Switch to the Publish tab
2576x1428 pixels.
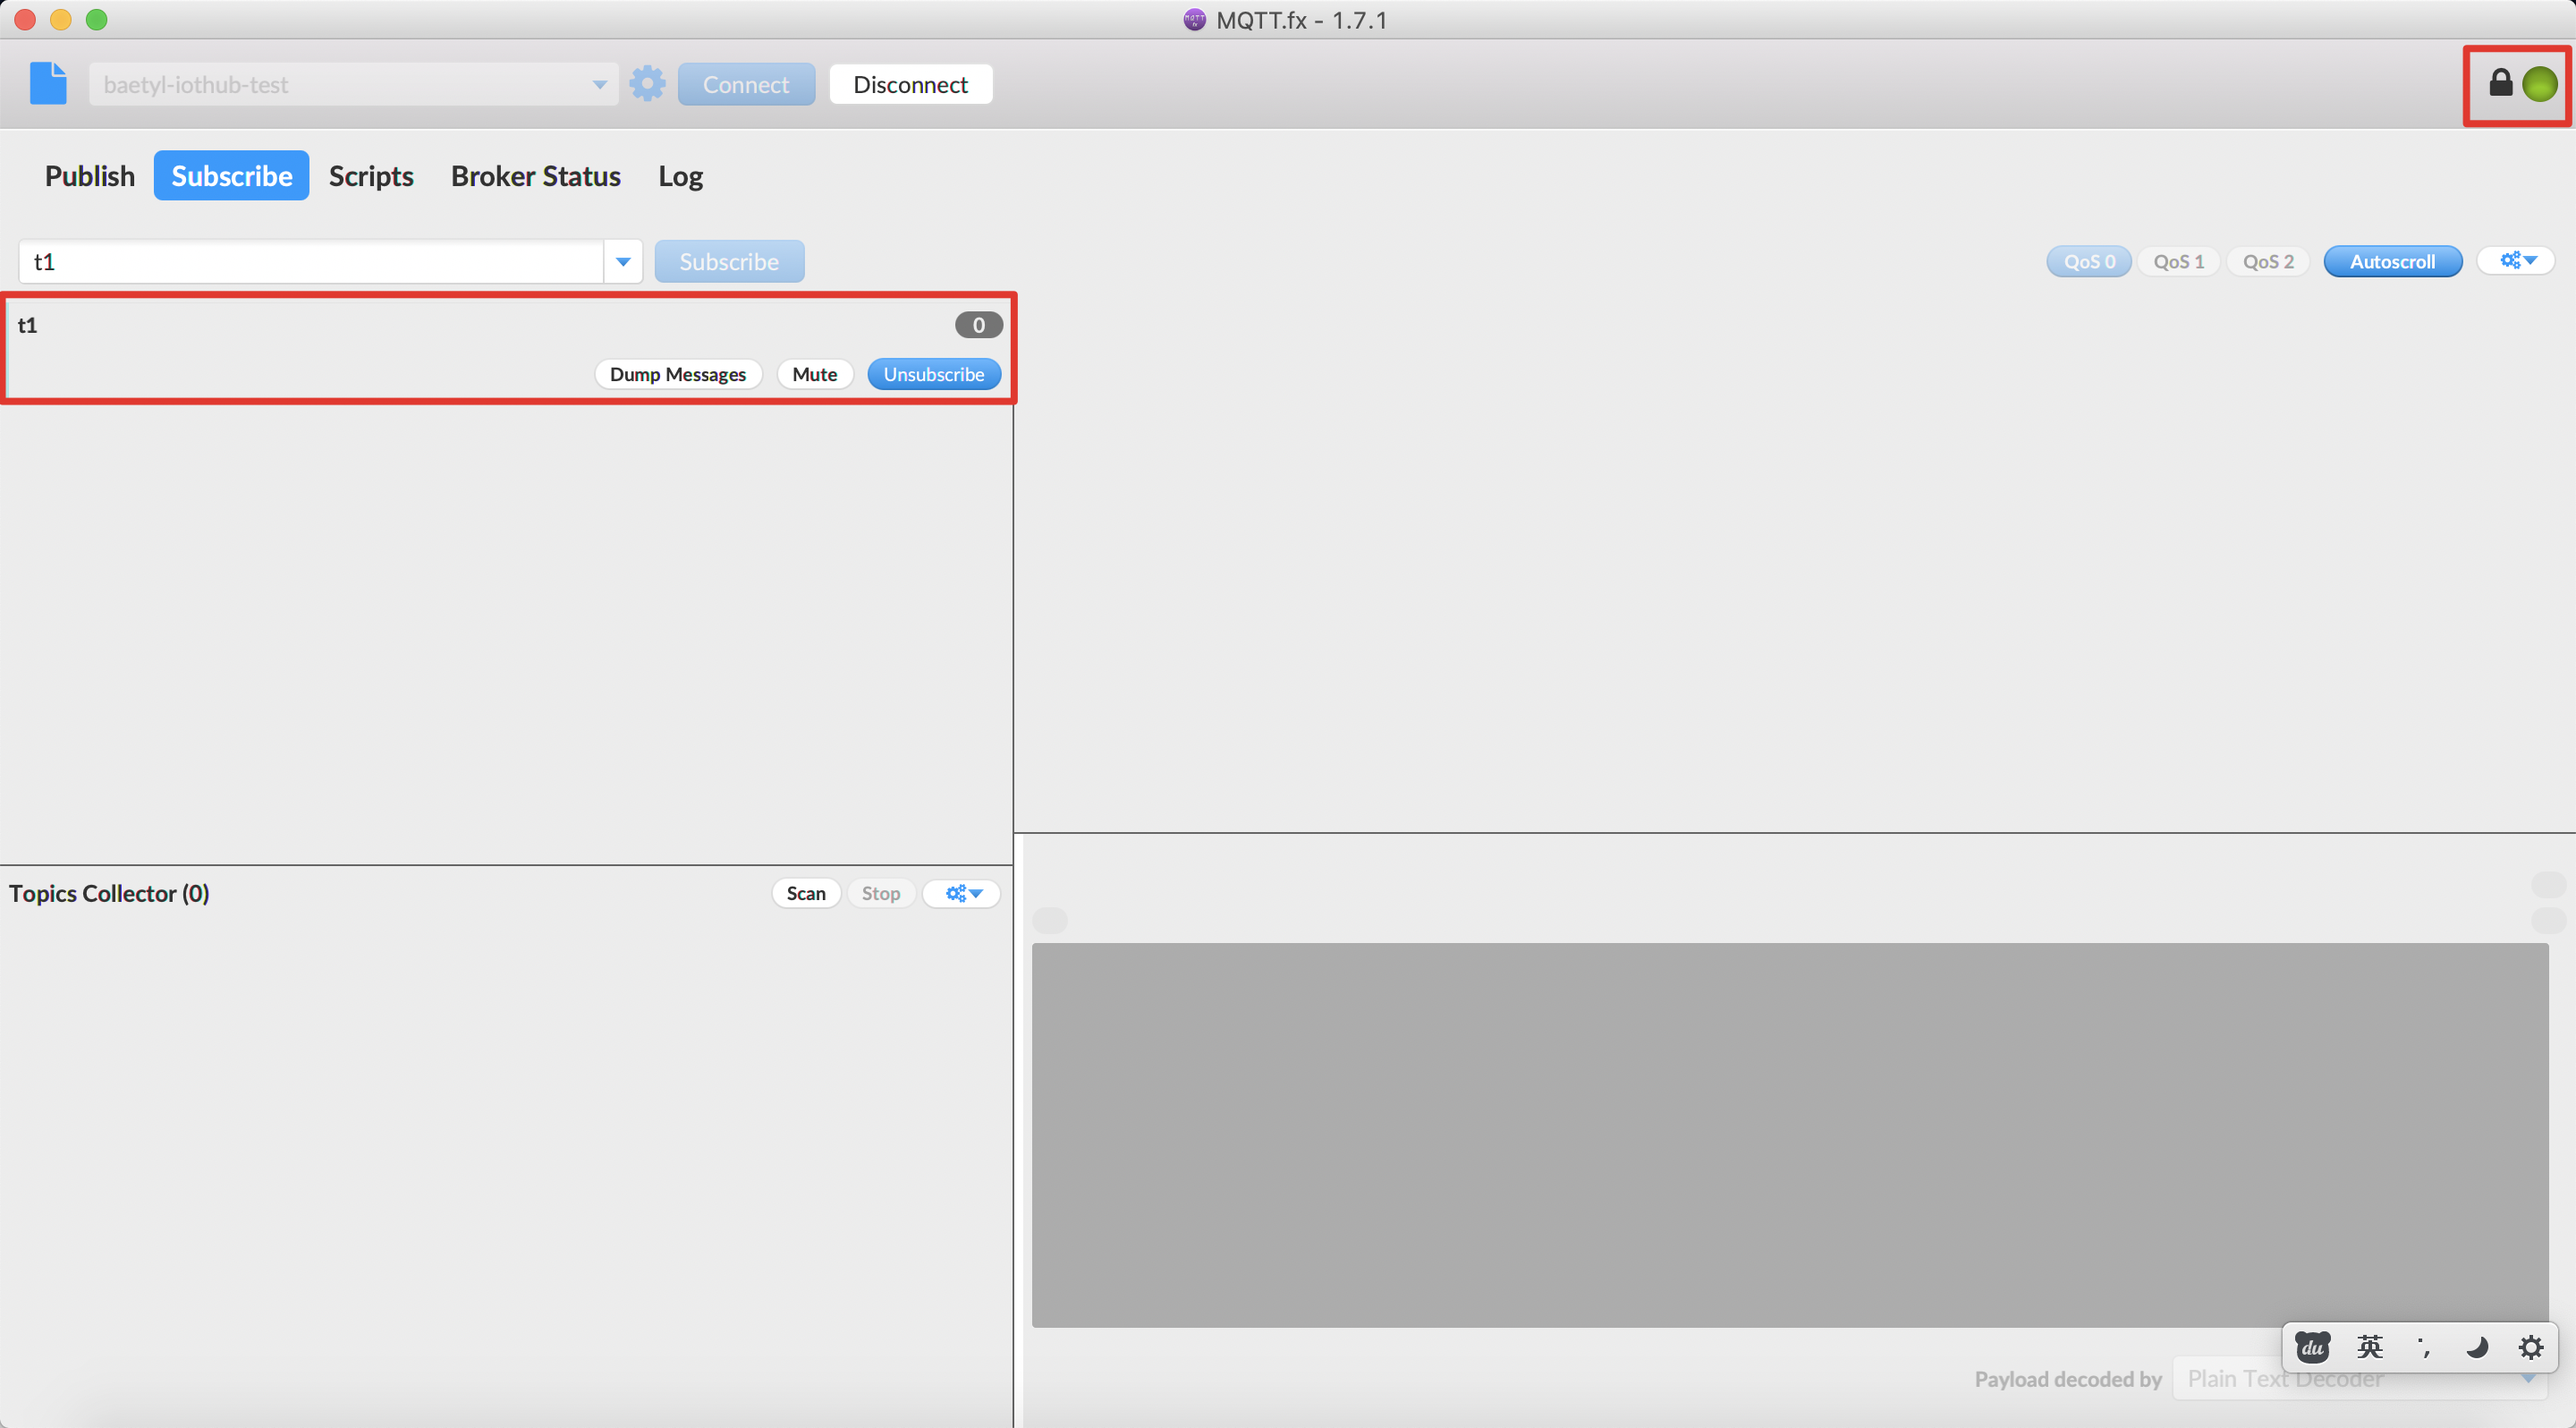click(x=90, y=176)
